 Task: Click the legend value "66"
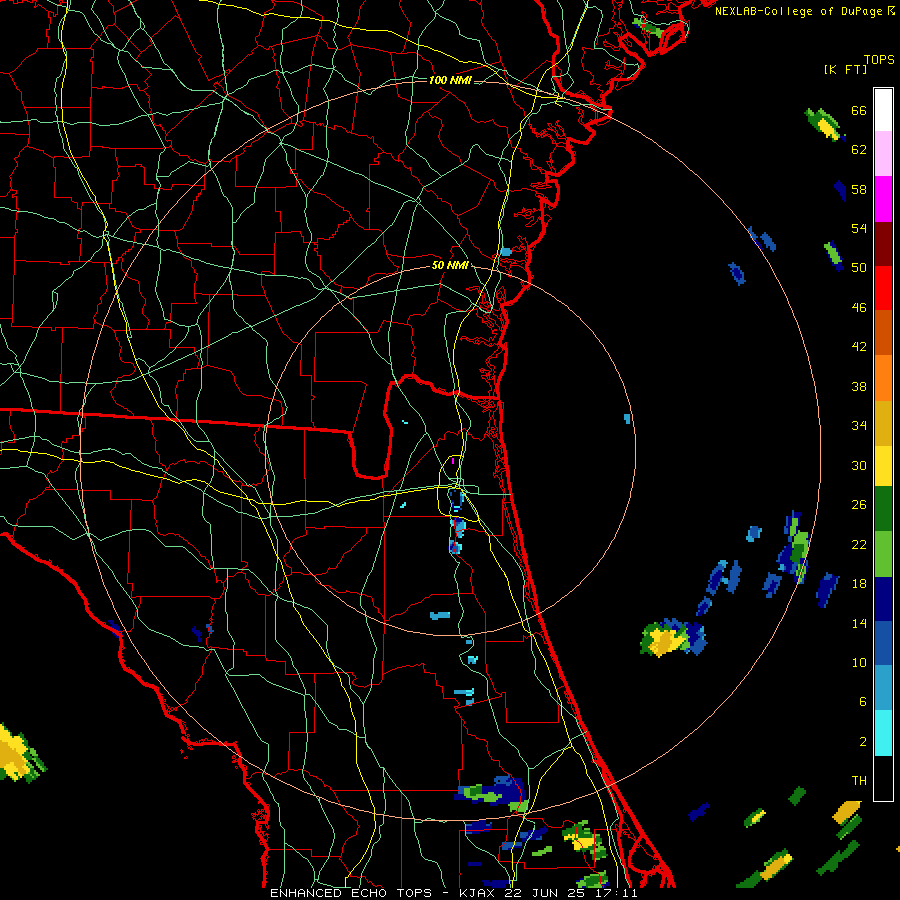[859, 110]
